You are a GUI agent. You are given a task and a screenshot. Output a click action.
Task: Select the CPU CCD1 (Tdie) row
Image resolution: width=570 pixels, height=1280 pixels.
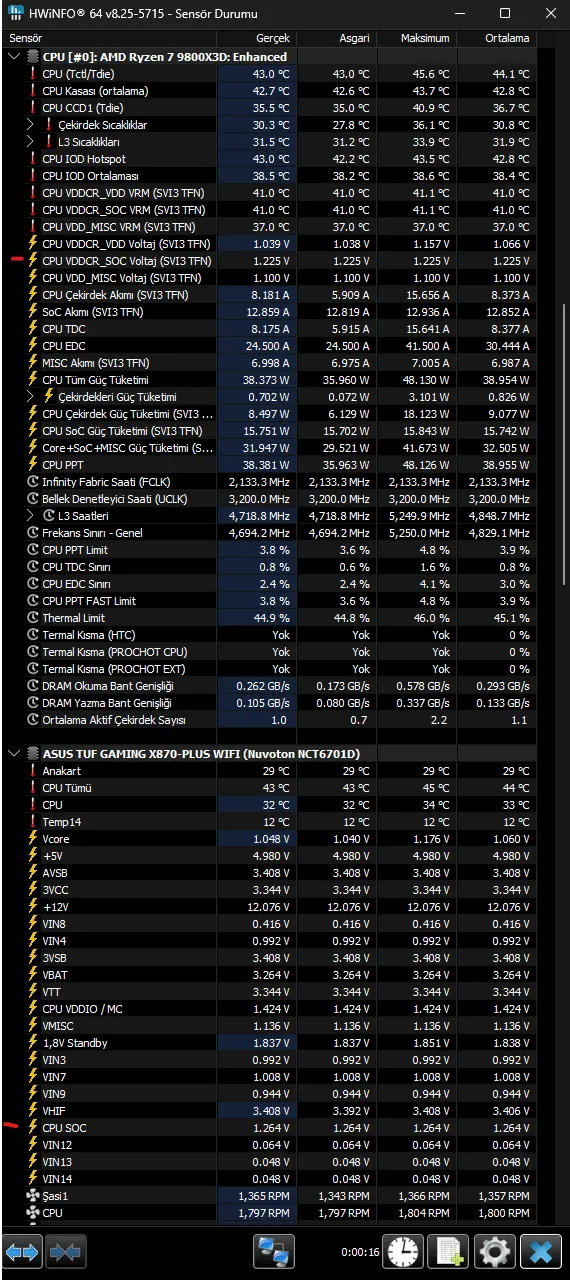pyautogui.click(x=270, y=108)
